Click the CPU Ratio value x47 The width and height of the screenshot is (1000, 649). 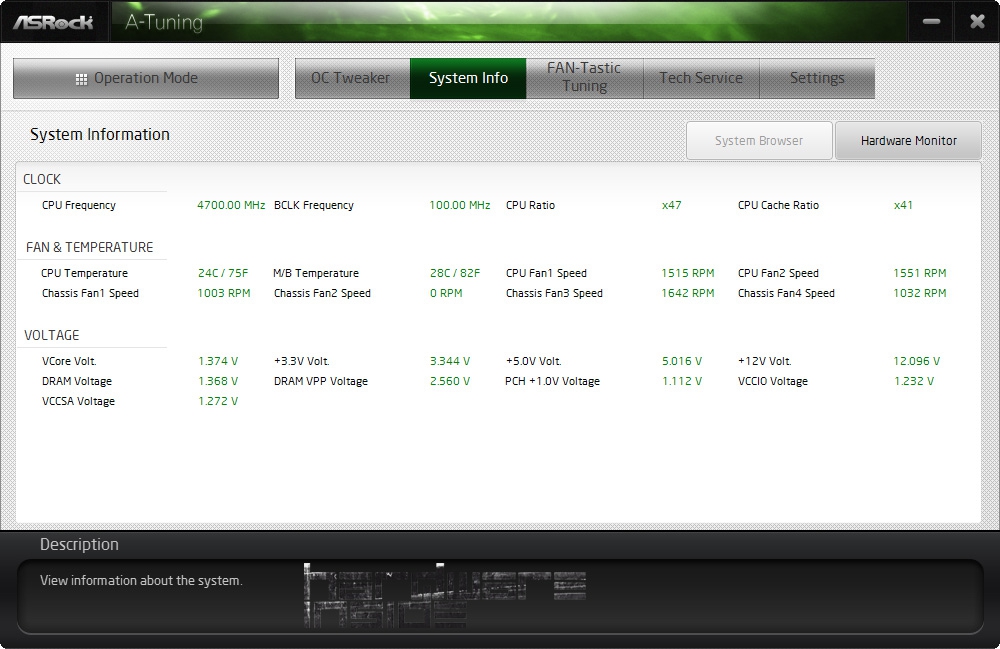[x=672, y=205]
